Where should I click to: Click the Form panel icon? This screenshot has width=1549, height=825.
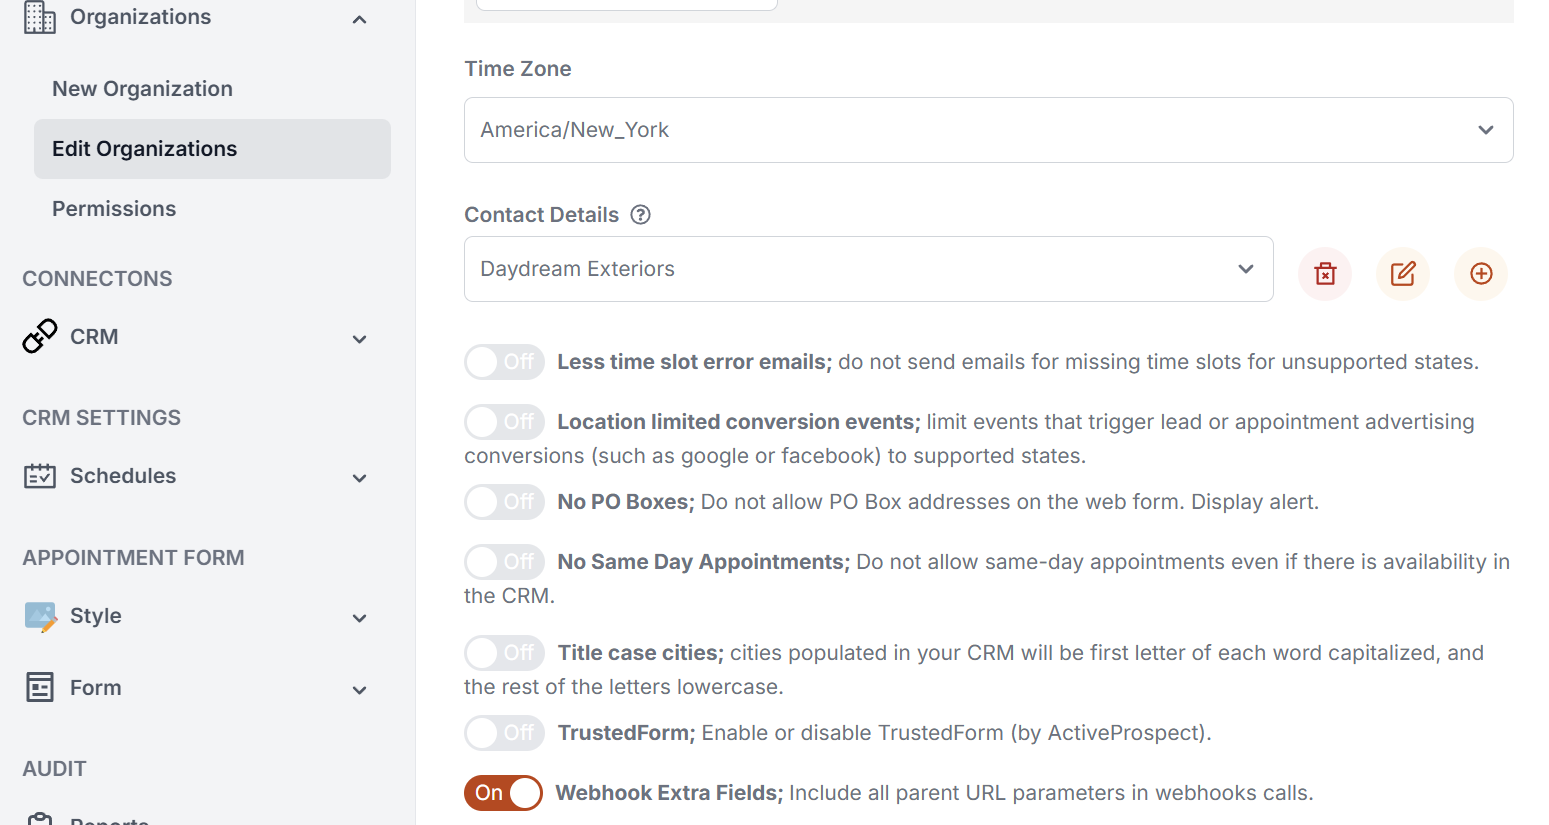(x=39, y=687)
